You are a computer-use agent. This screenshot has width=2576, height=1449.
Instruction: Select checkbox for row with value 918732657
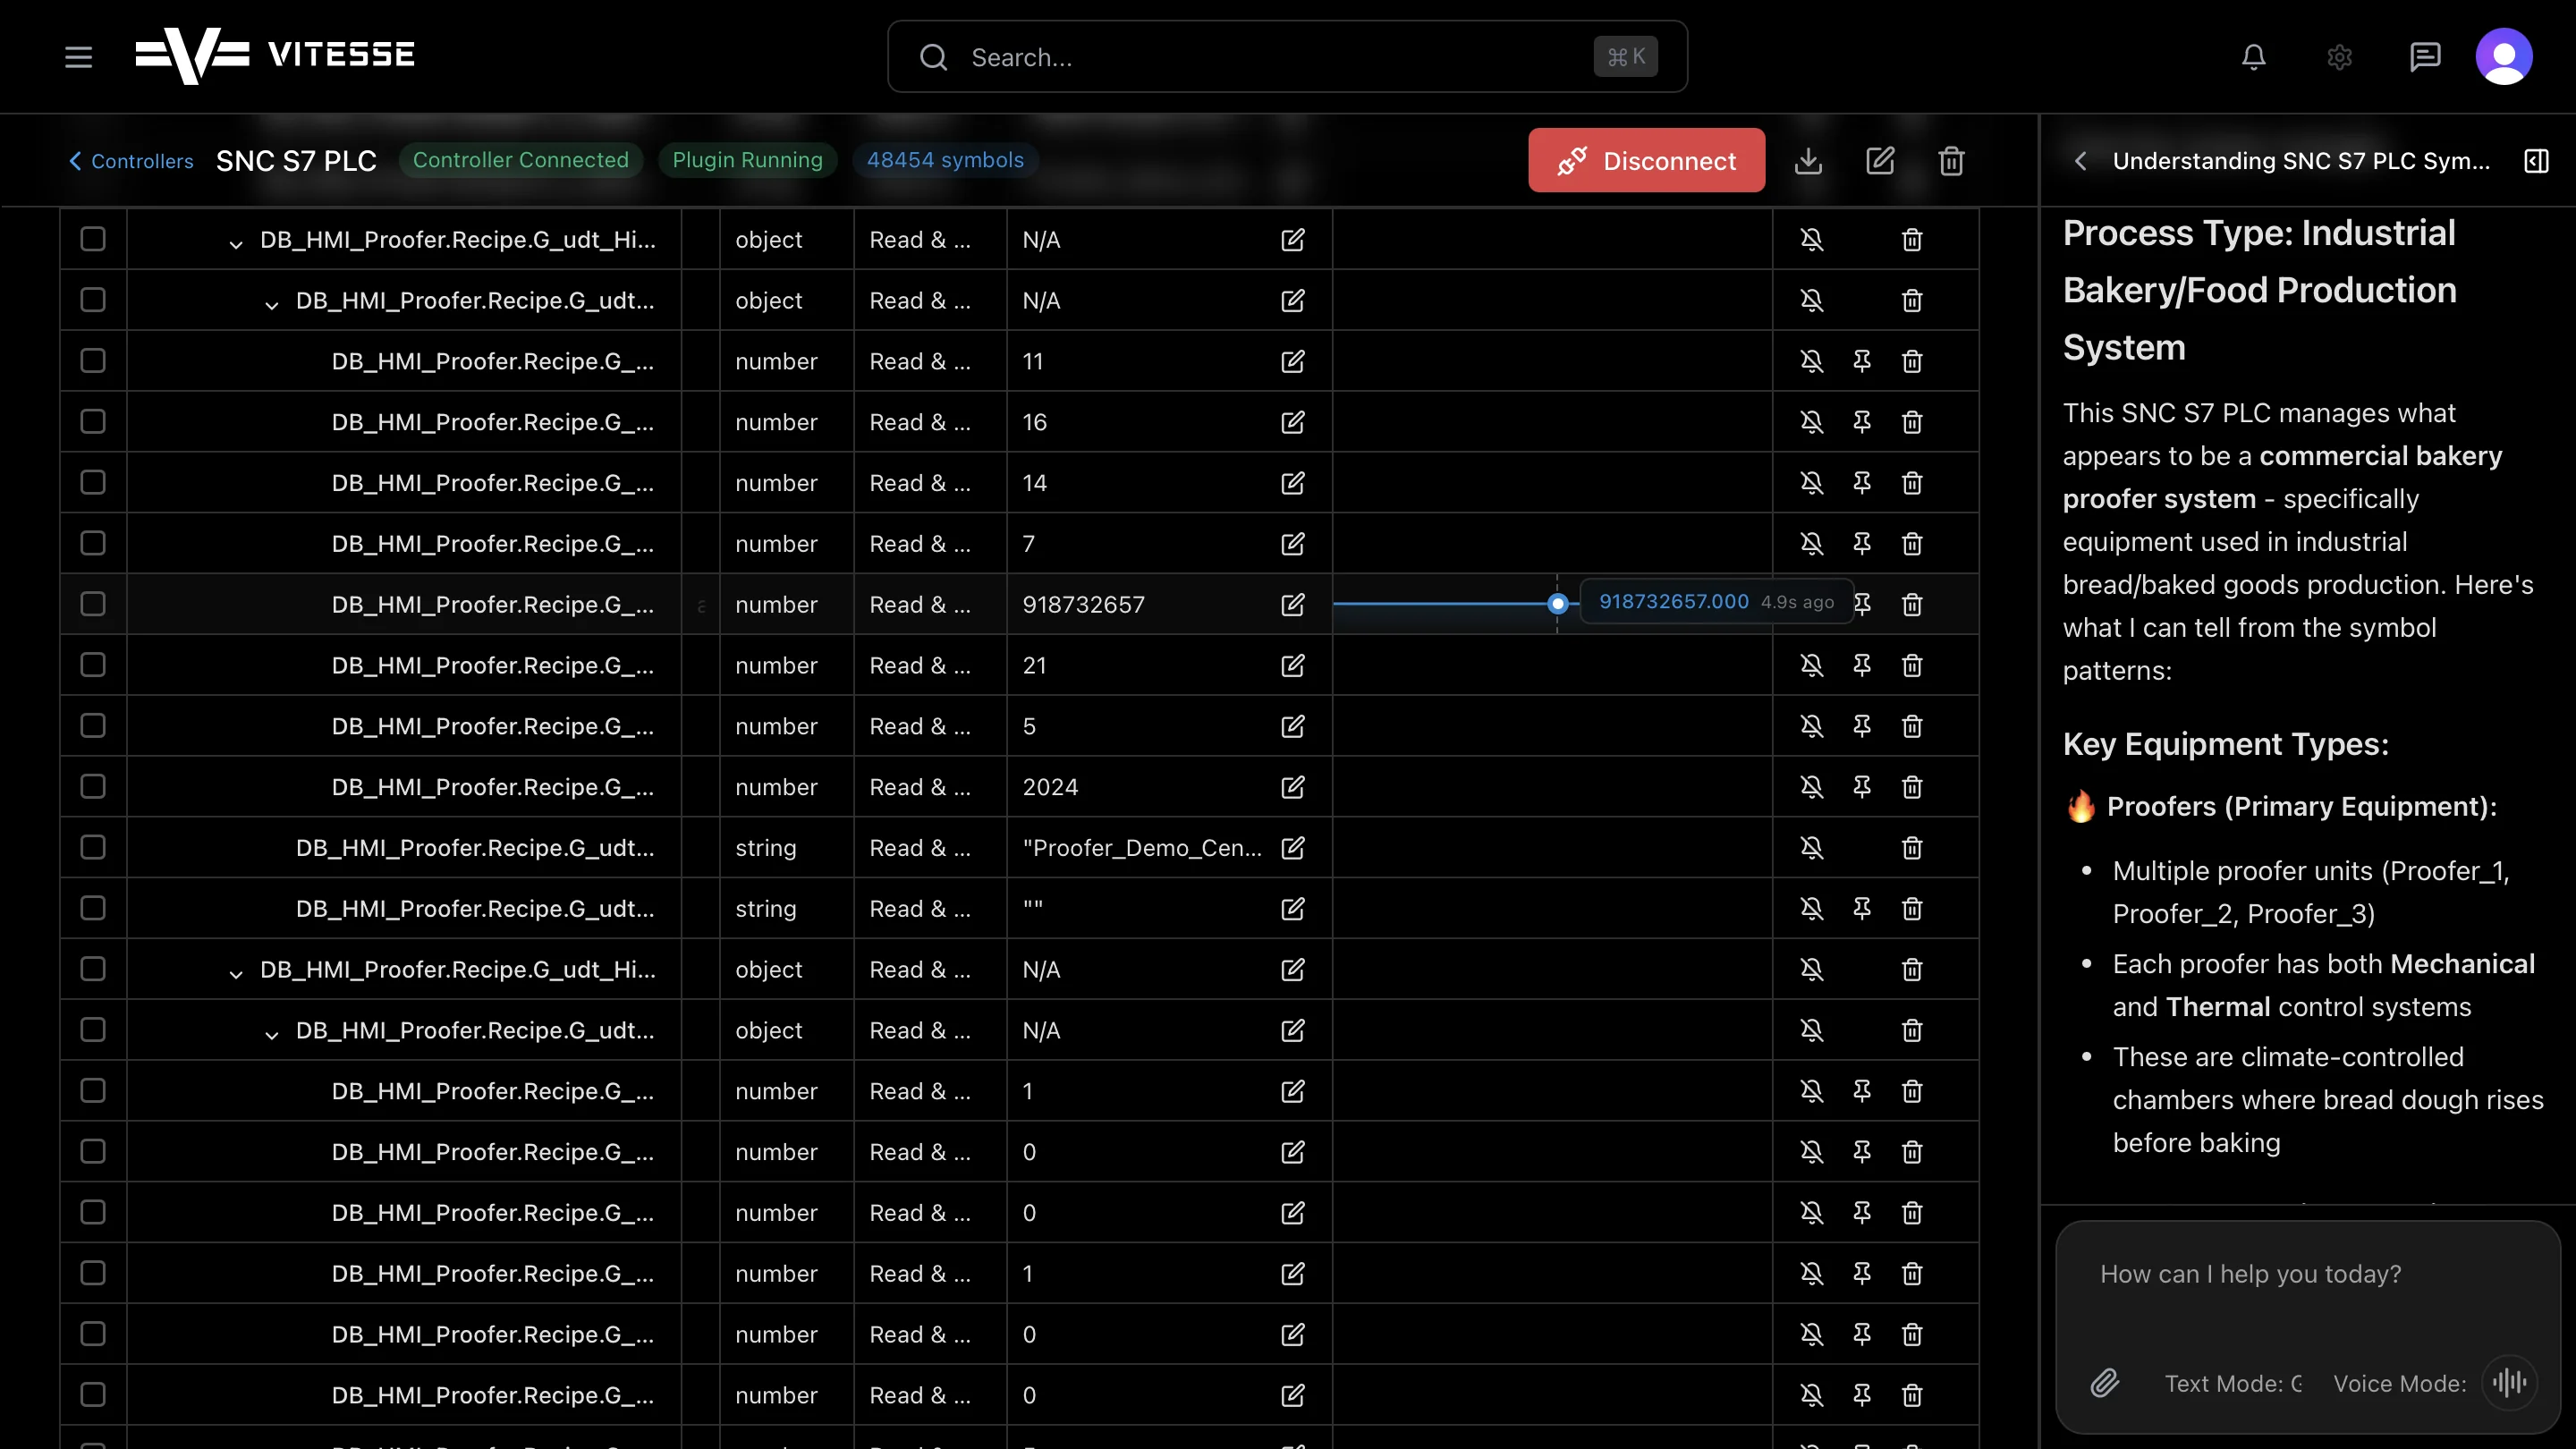coord(93,604)
